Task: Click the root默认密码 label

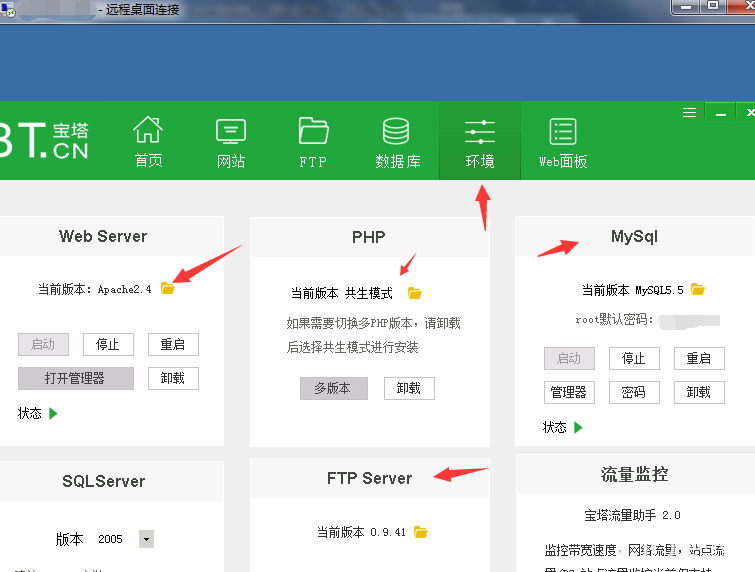Action: pos(614,319)
